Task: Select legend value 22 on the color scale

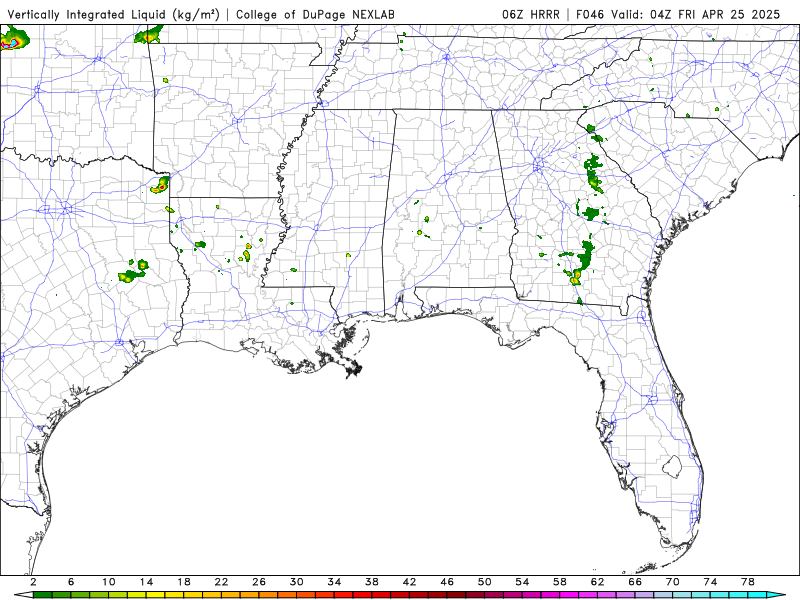Action: 221,582
